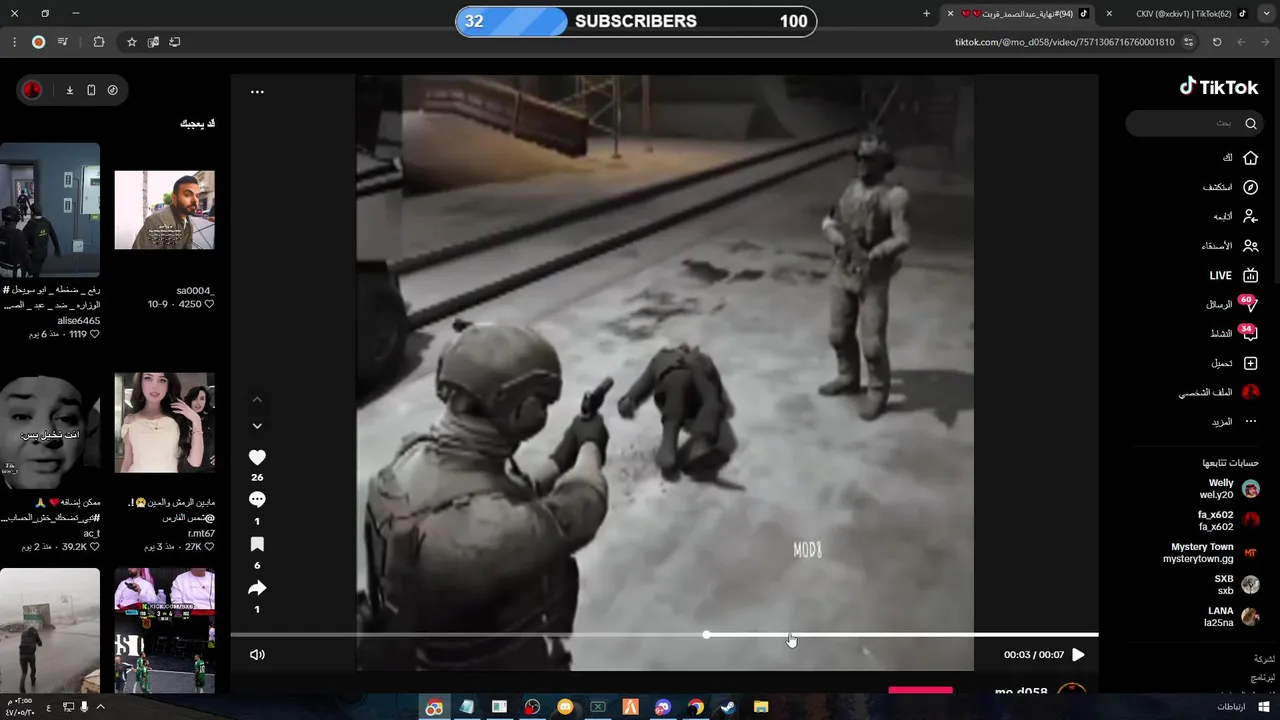The height and width of the screenshot is (720, 1280).
Task: Open File Explorer from the taskbar
Action: (x=760, y=707)
